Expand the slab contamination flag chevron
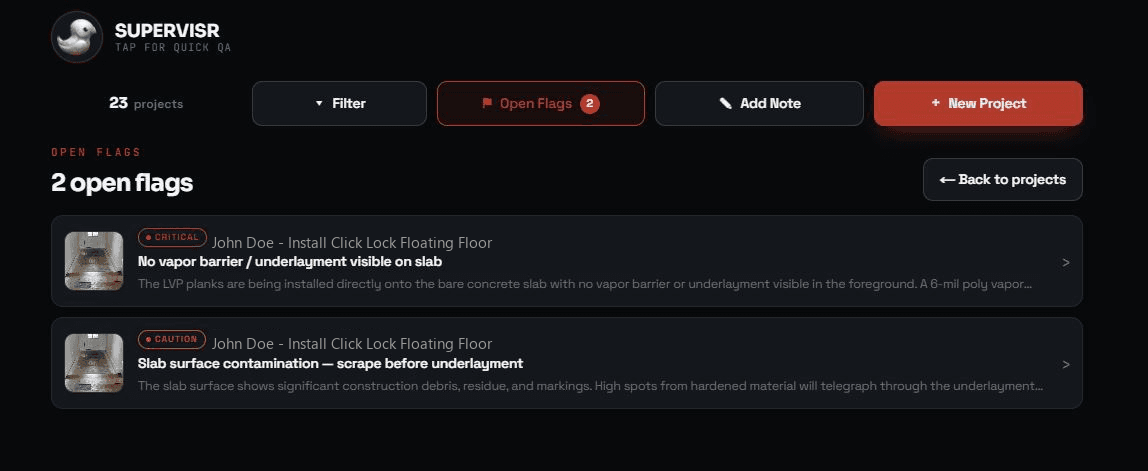This screenshot has height=471, width=1148. (1066, 364)
